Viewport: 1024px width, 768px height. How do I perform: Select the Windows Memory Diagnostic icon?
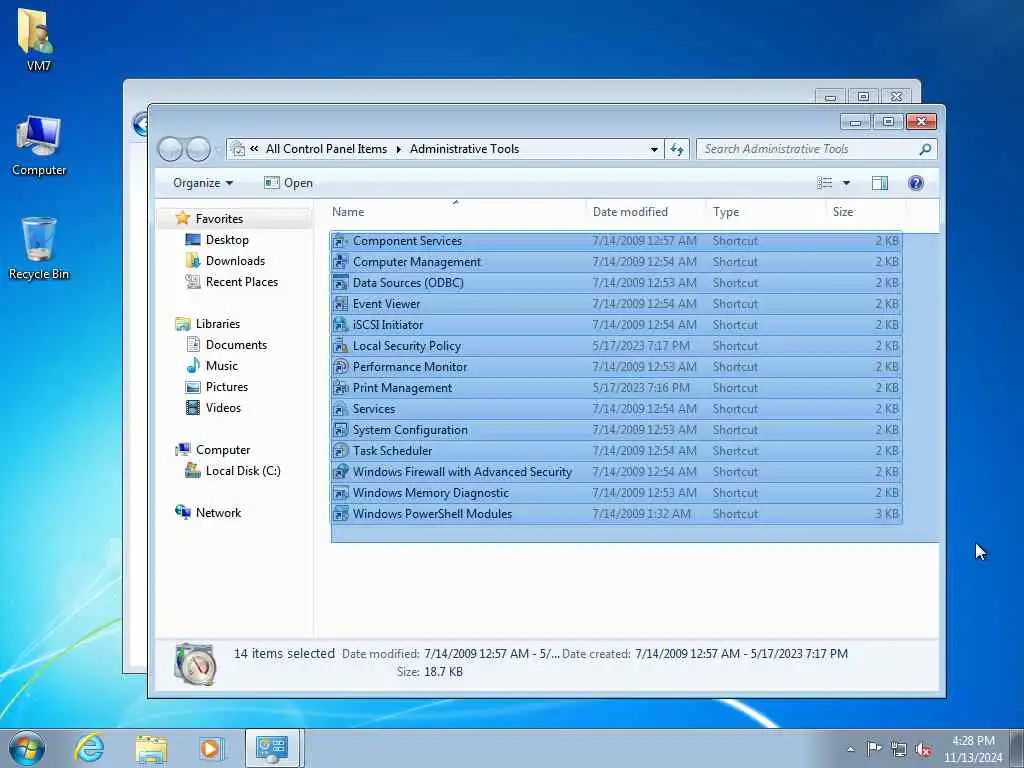340,492
